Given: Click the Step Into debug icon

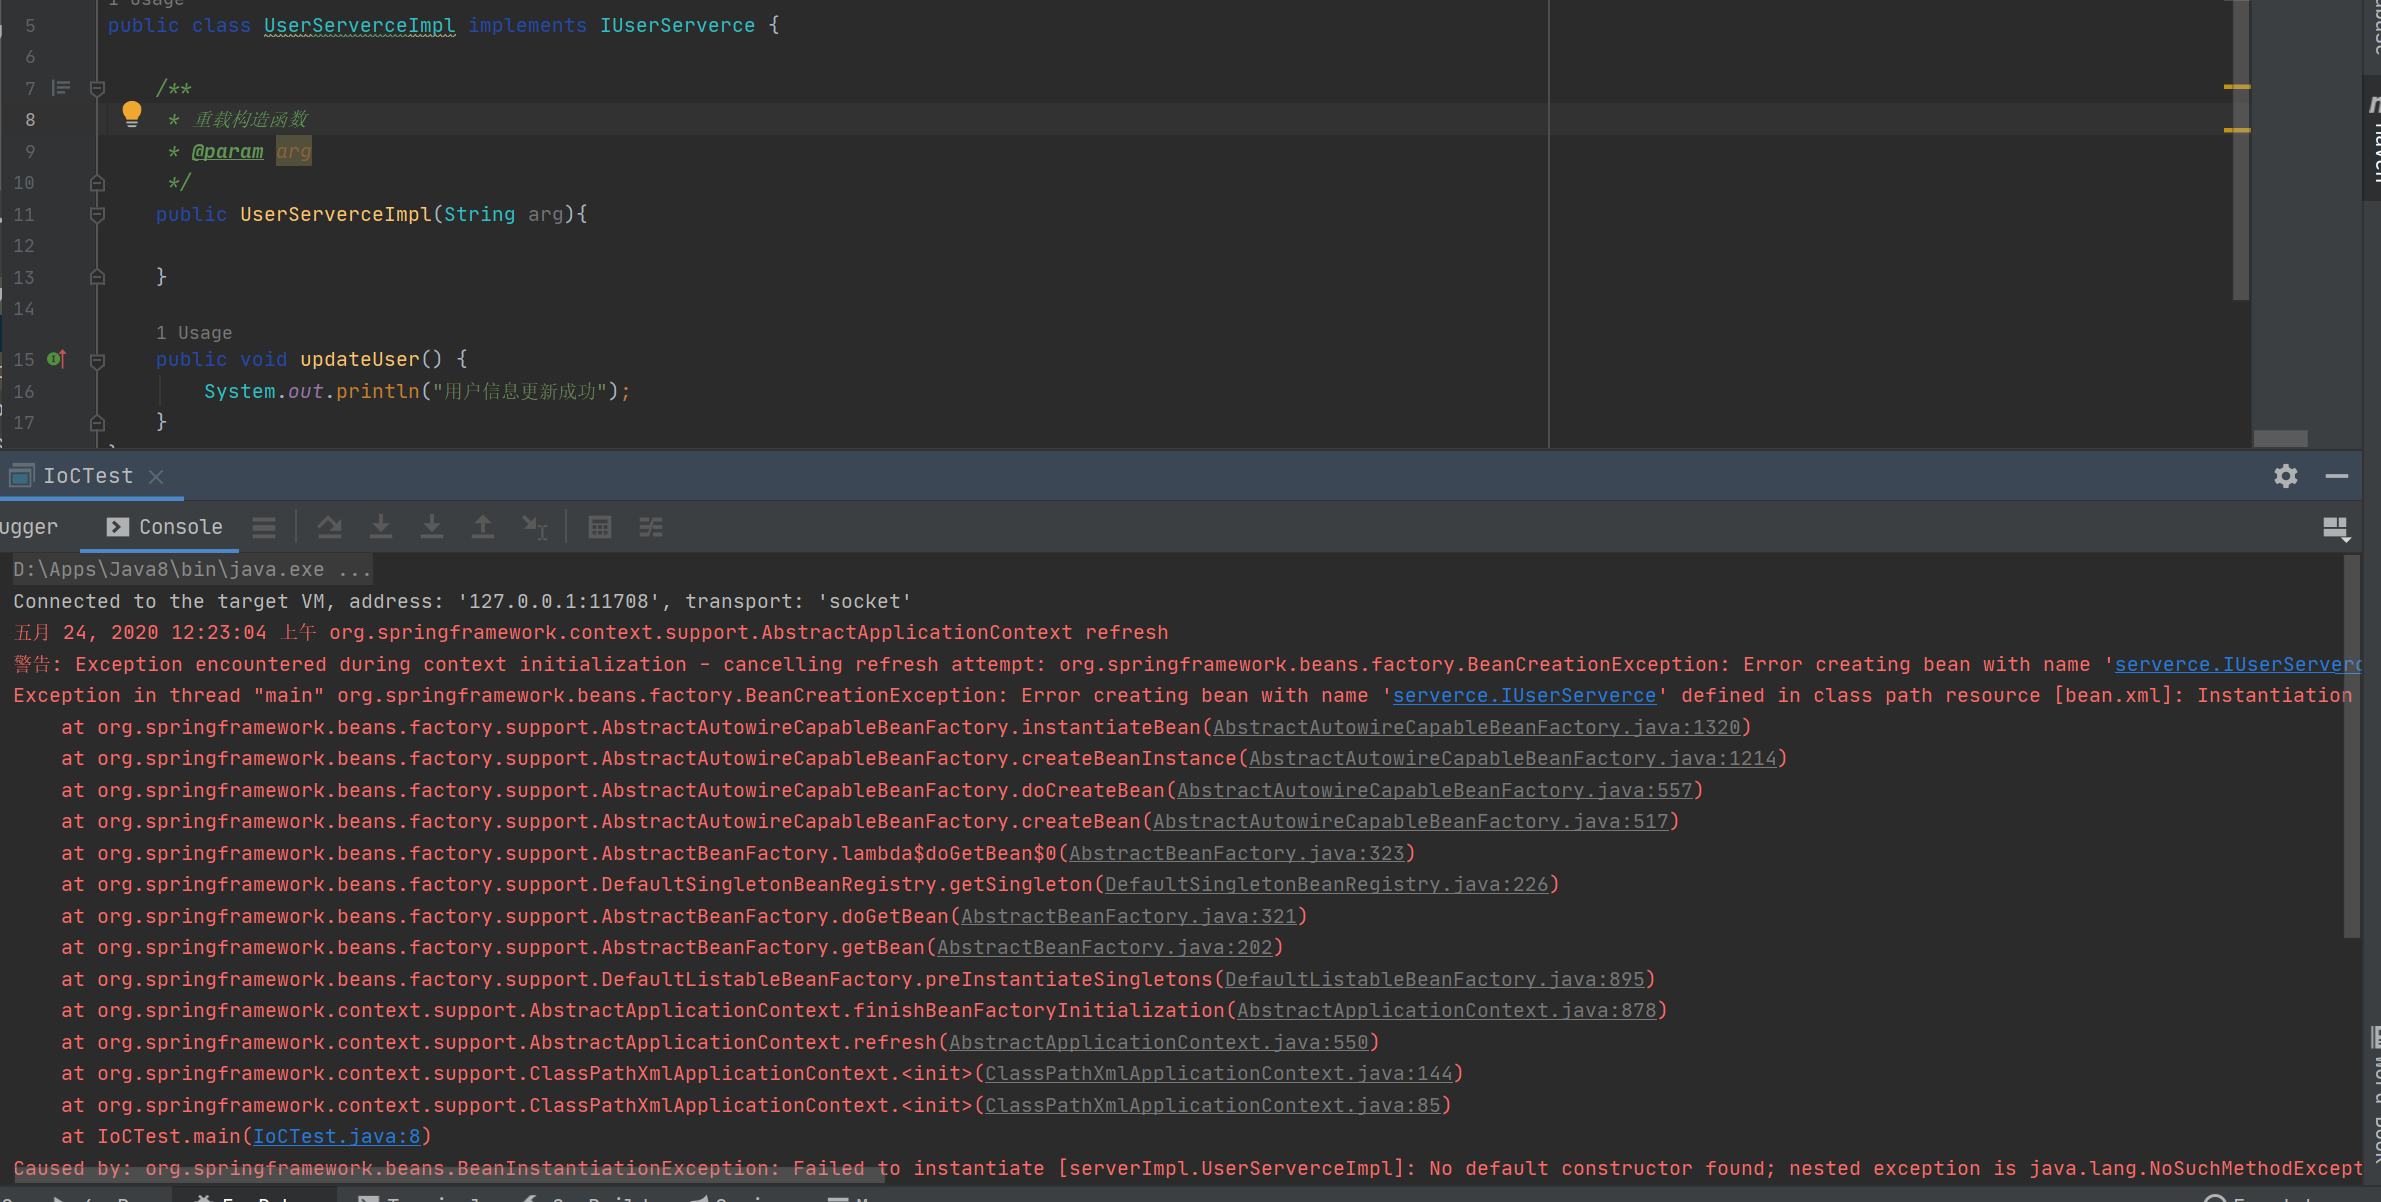Looking at the screenshot, I should tap(381, 527).
